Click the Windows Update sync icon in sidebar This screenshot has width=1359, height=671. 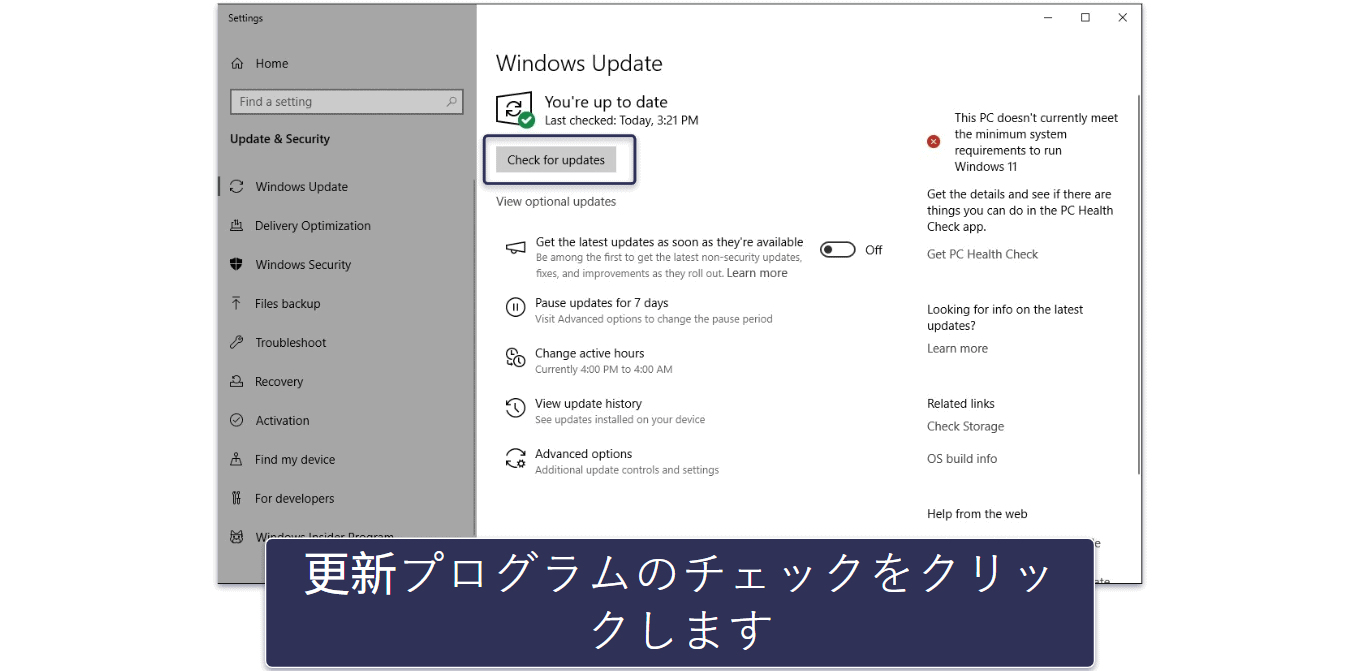237,187
